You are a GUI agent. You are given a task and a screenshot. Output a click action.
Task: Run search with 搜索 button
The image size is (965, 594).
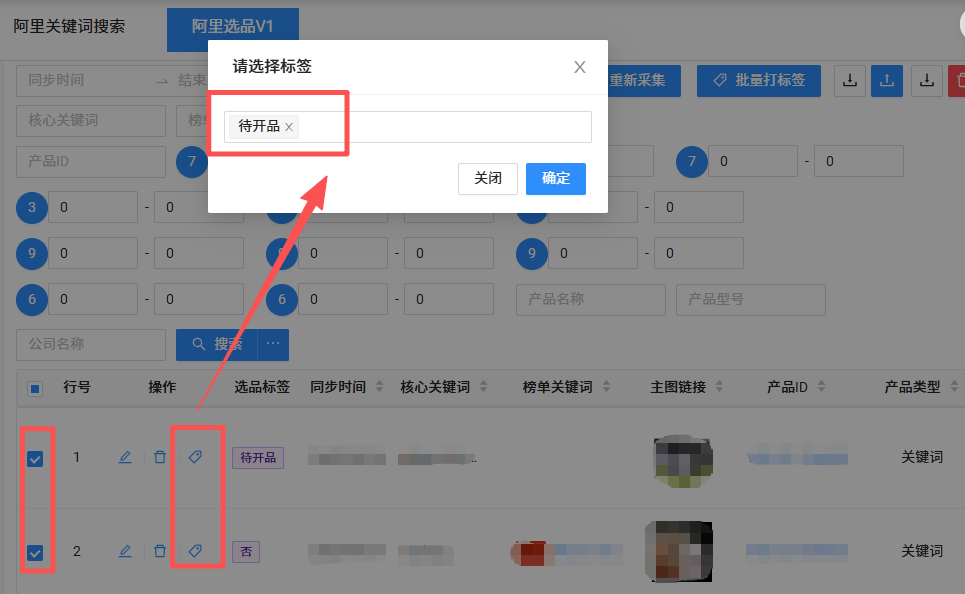coord(217,345)
